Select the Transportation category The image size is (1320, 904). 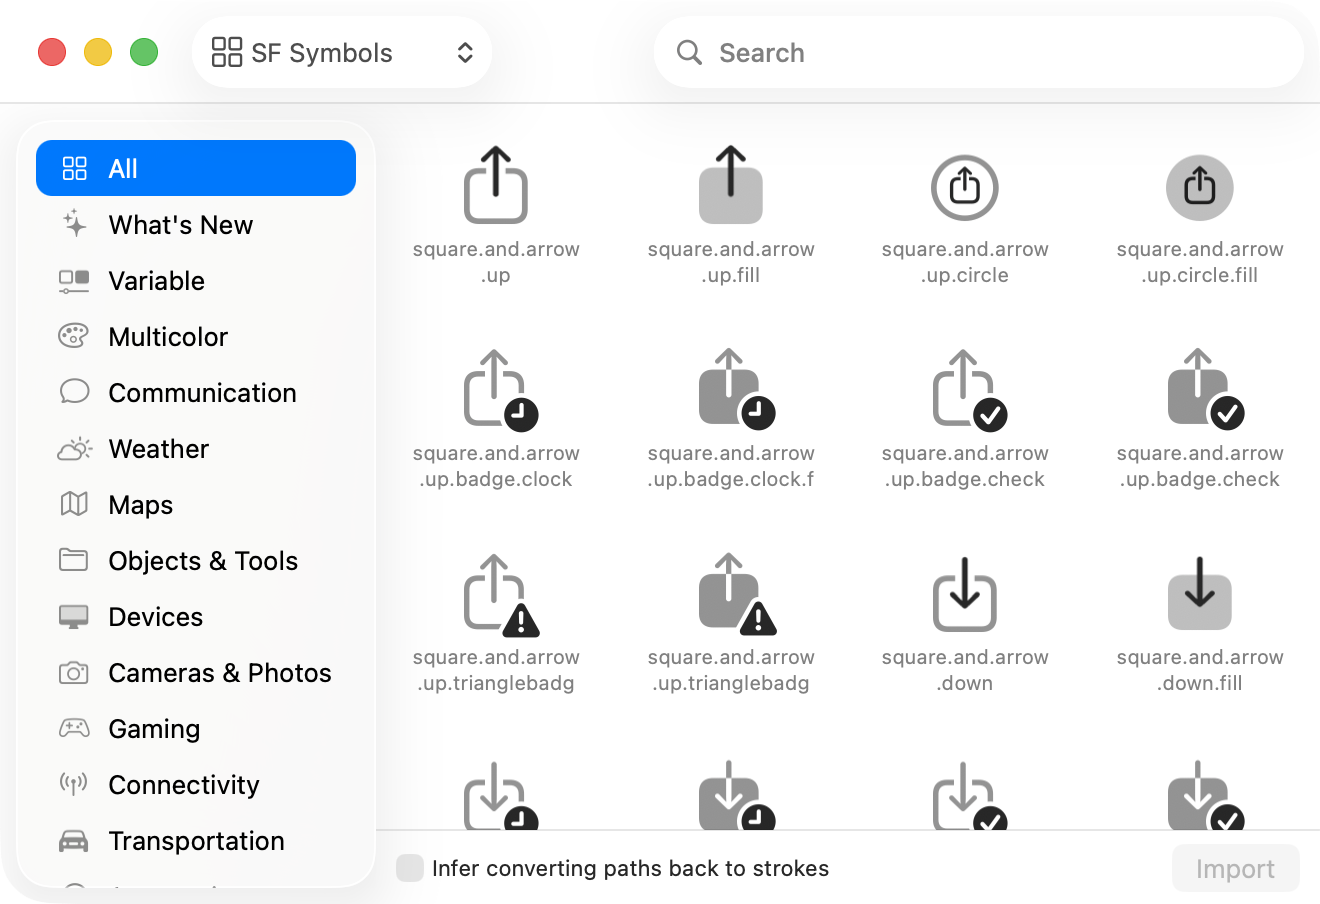(196, 840)
